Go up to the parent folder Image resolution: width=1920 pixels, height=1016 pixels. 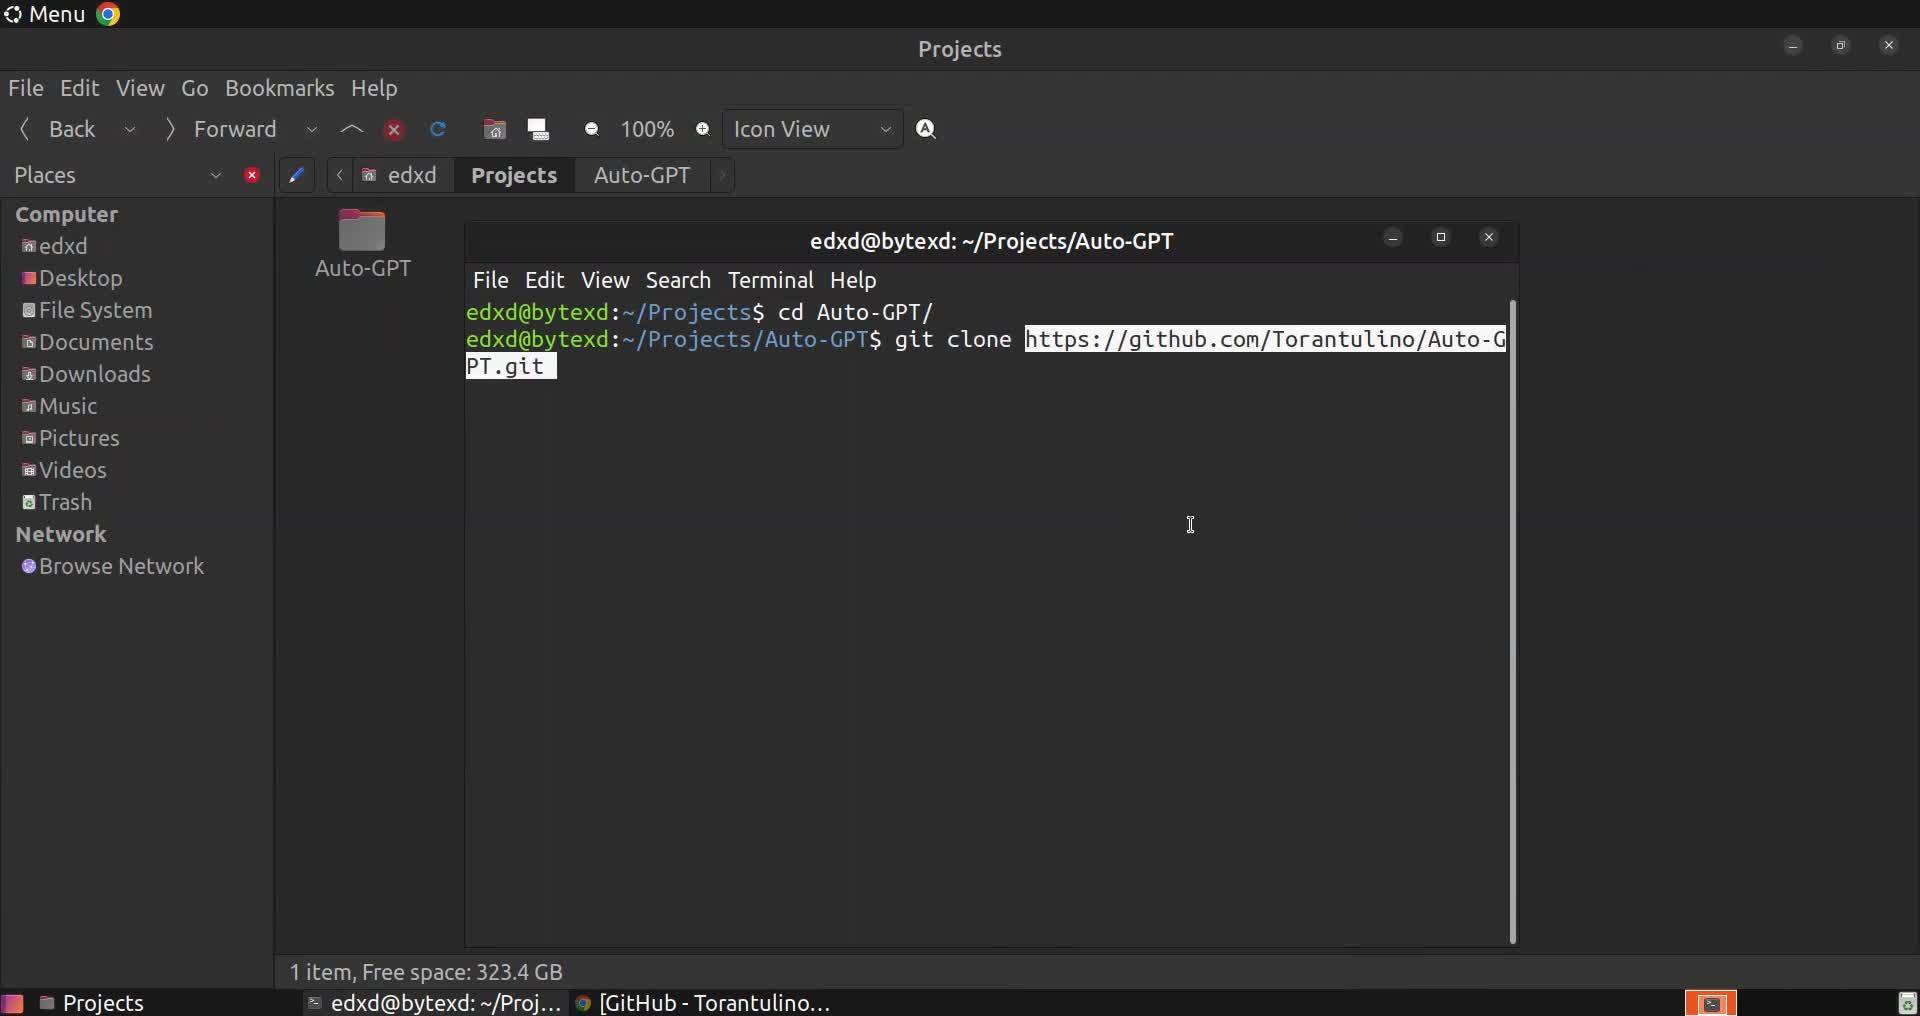352,129
